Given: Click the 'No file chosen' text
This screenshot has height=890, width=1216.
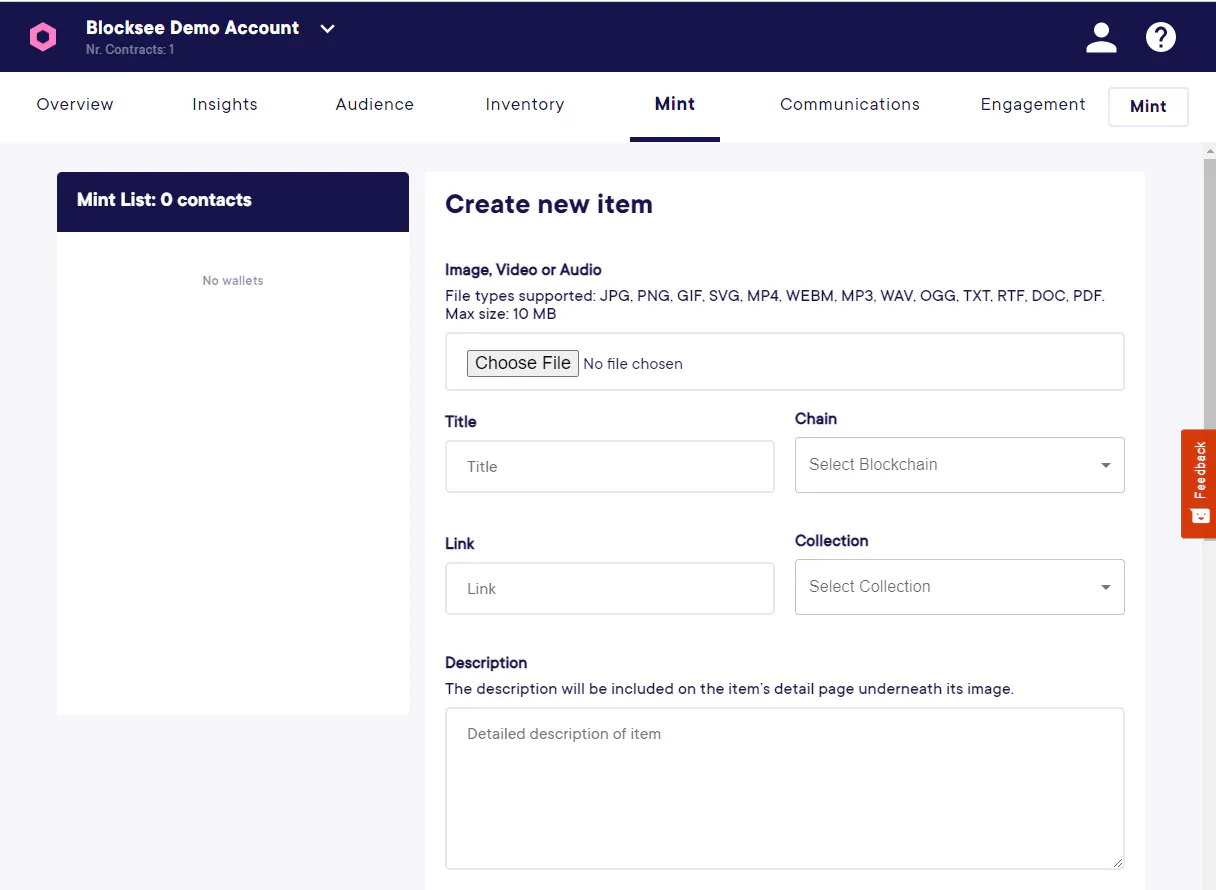Looking at the screenshot, I should (x=633, y=364).
